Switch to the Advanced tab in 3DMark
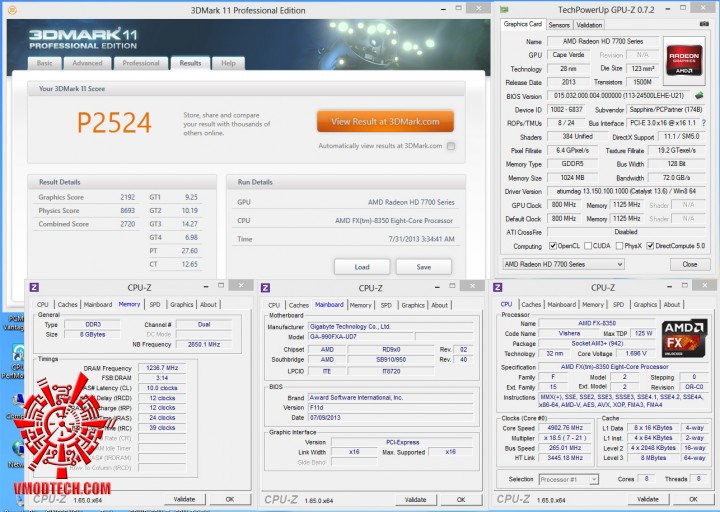Image resolution: width=720 pixels, height=512 pixels. click(87, 63)
